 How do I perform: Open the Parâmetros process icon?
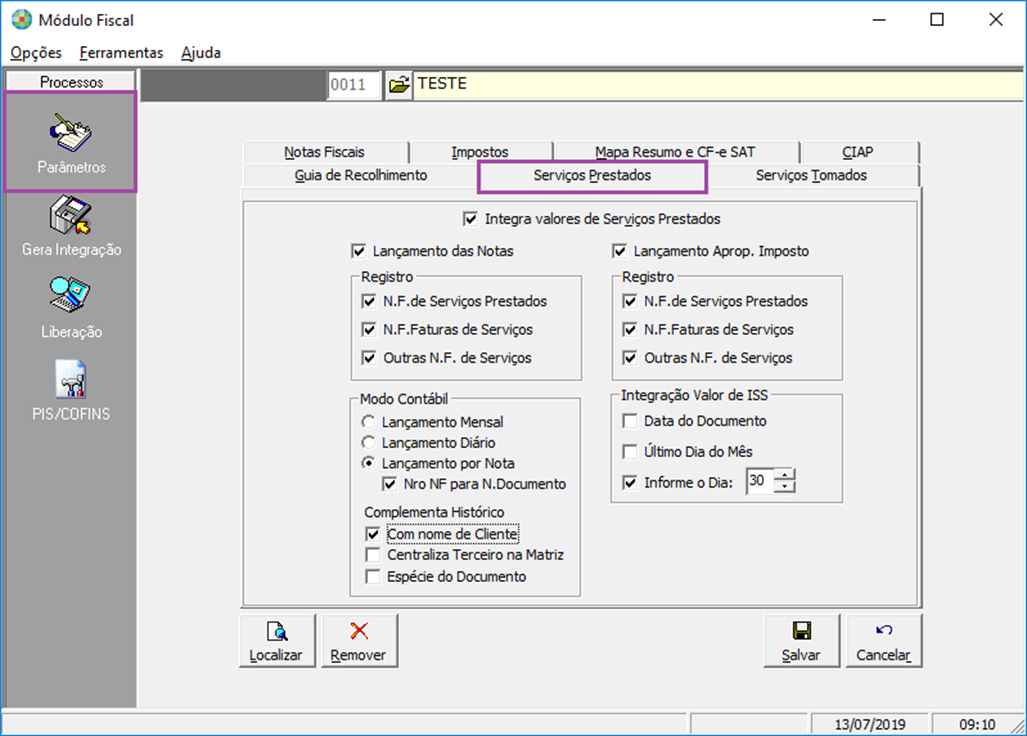coord(71,143)
